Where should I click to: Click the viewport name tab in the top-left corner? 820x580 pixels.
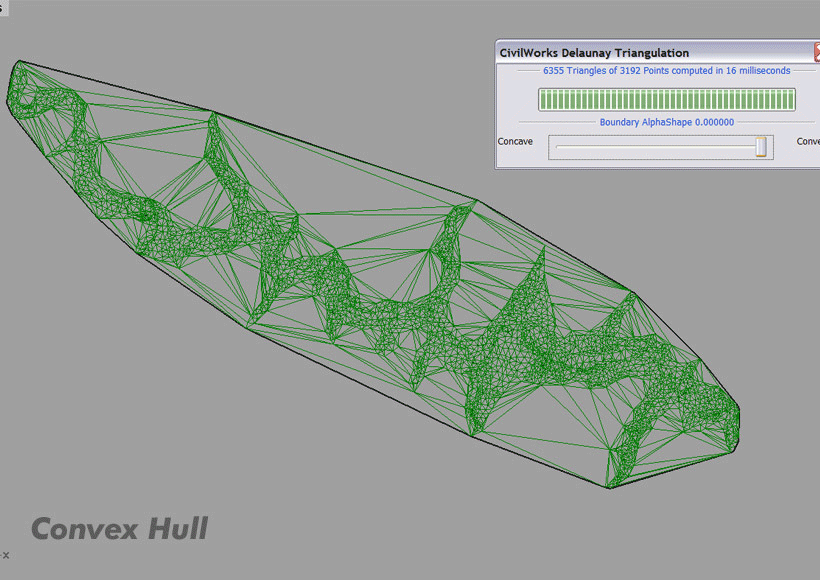[x=3, y=7]
